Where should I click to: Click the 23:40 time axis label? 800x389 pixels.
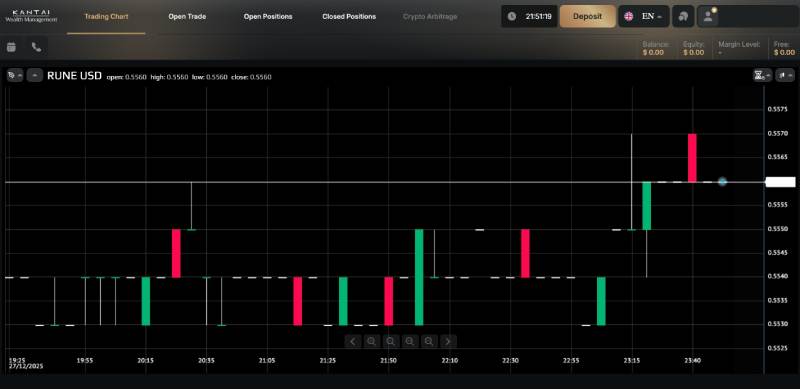pyautogui.click(x=692, y=360)
